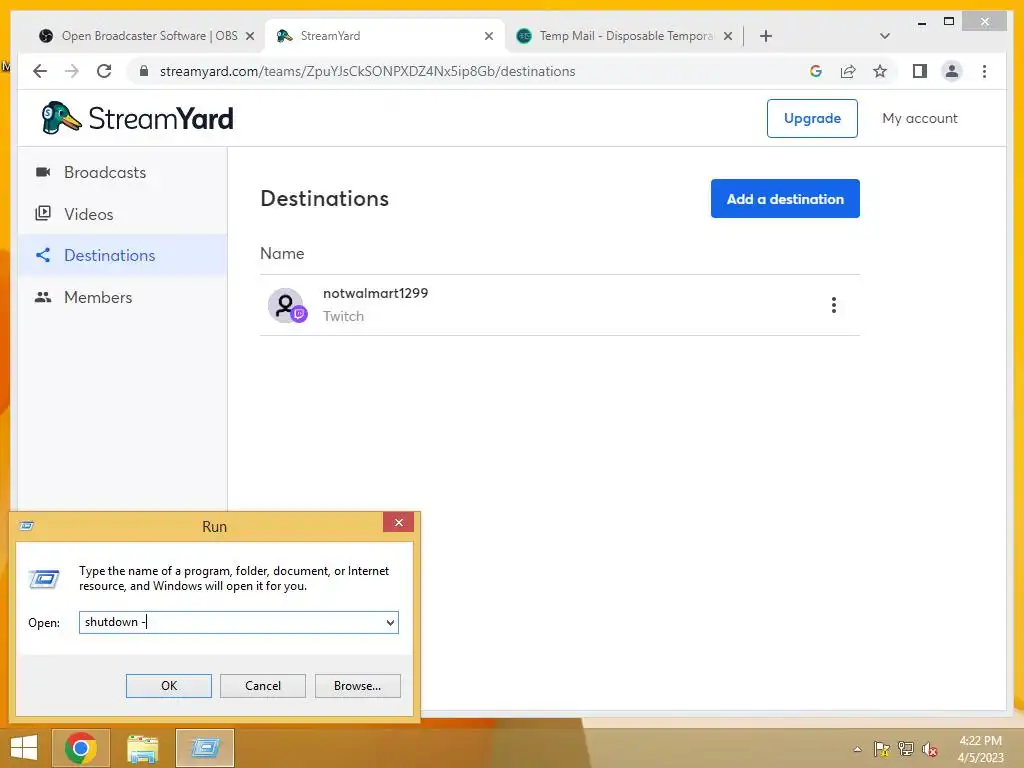Click the notwalmart1299 destination name

(x=376, y=293)
